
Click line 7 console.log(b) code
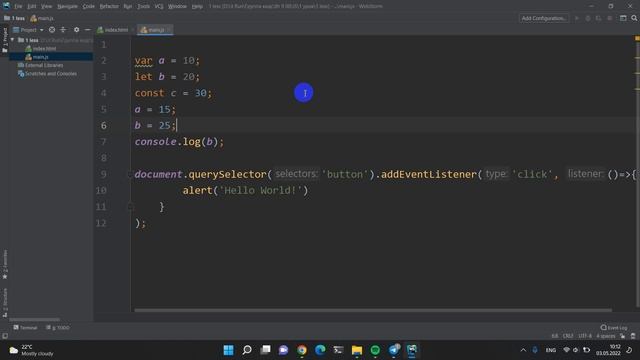pyautogui.click(x=179, y=142)
